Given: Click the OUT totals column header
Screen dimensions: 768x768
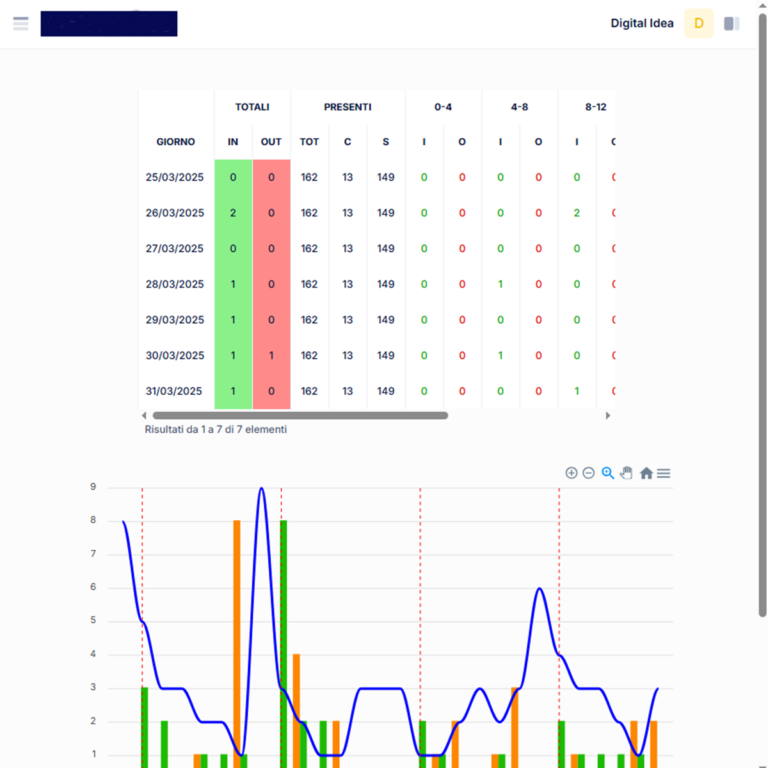Looking at the screenshot, I should pos(271,142).
